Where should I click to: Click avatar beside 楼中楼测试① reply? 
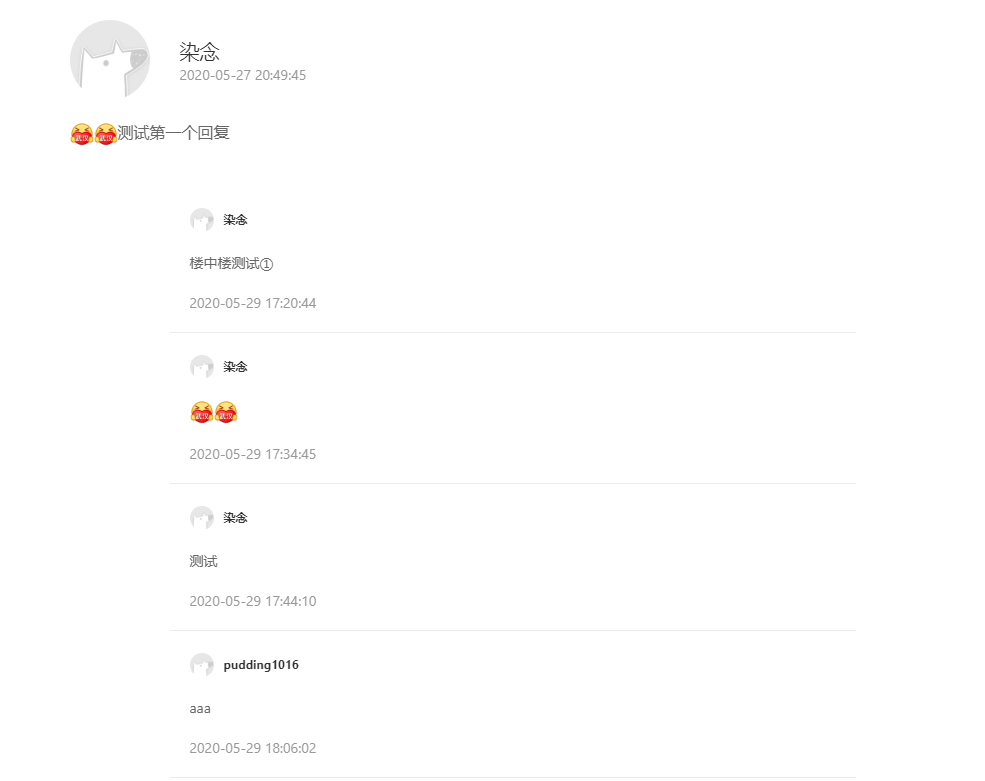[202, 220]
